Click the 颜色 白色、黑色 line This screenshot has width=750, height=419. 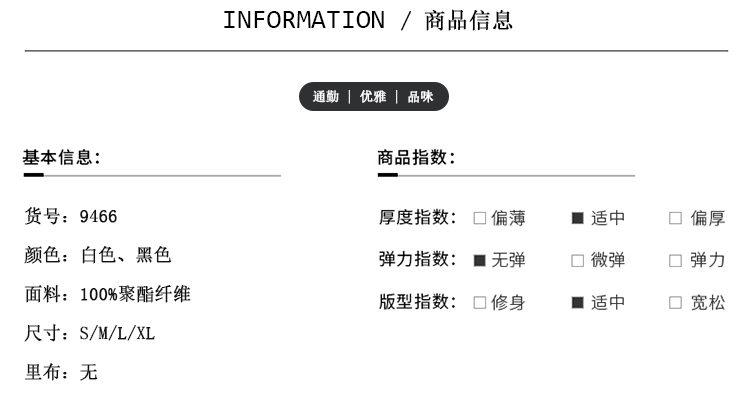pyautogui.click(x=98, y=255)
